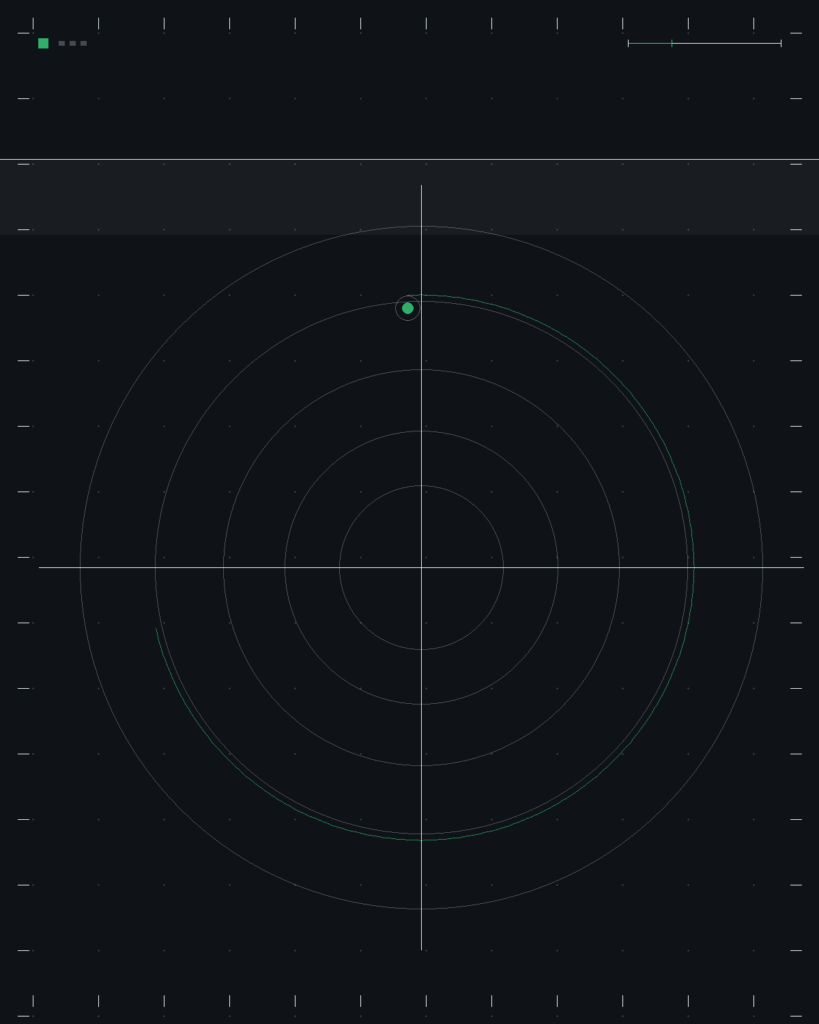
Task: Click the green filled portion of the top slider
Action: [x=650, y=43]
